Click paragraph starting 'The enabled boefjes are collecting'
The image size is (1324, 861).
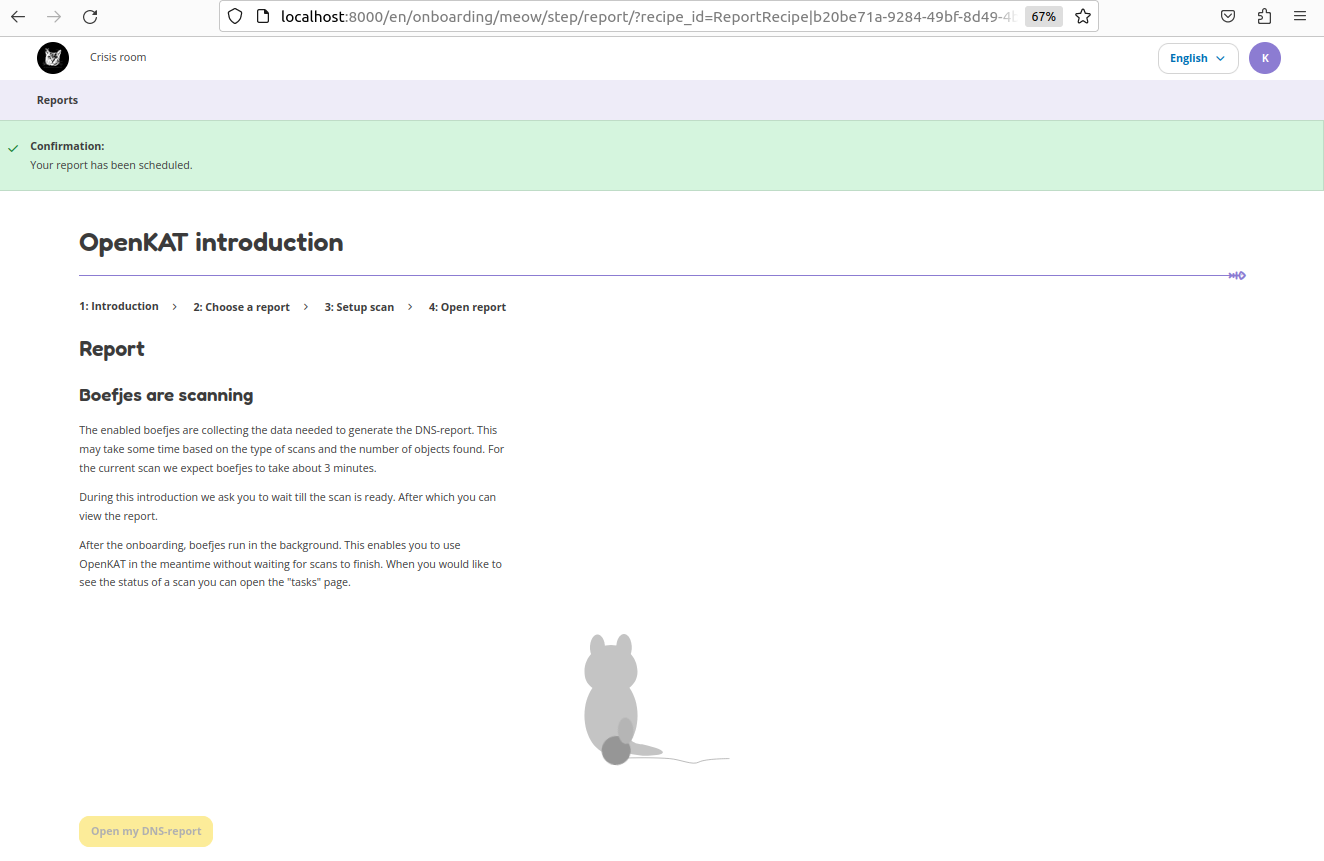[291, 449]
